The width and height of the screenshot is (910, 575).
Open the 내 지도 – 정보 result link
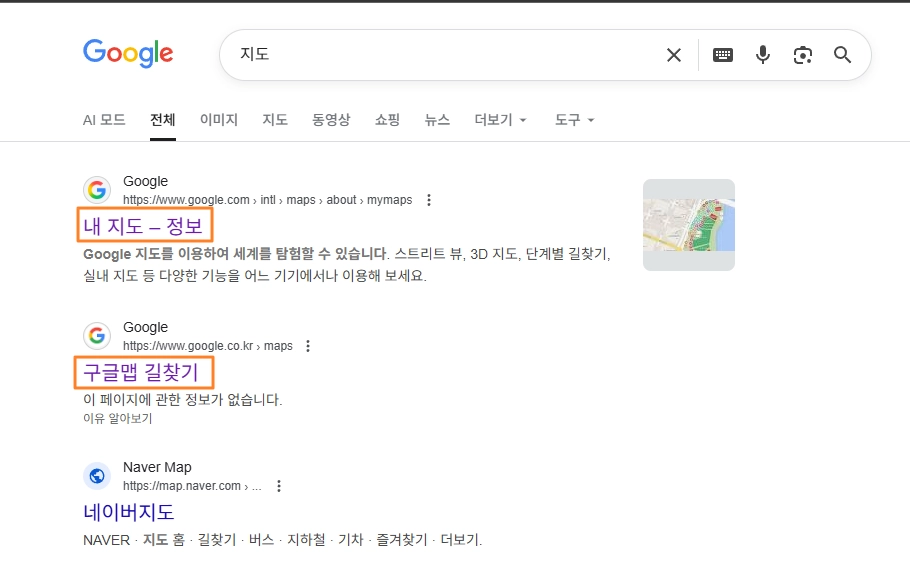point(143,226)
